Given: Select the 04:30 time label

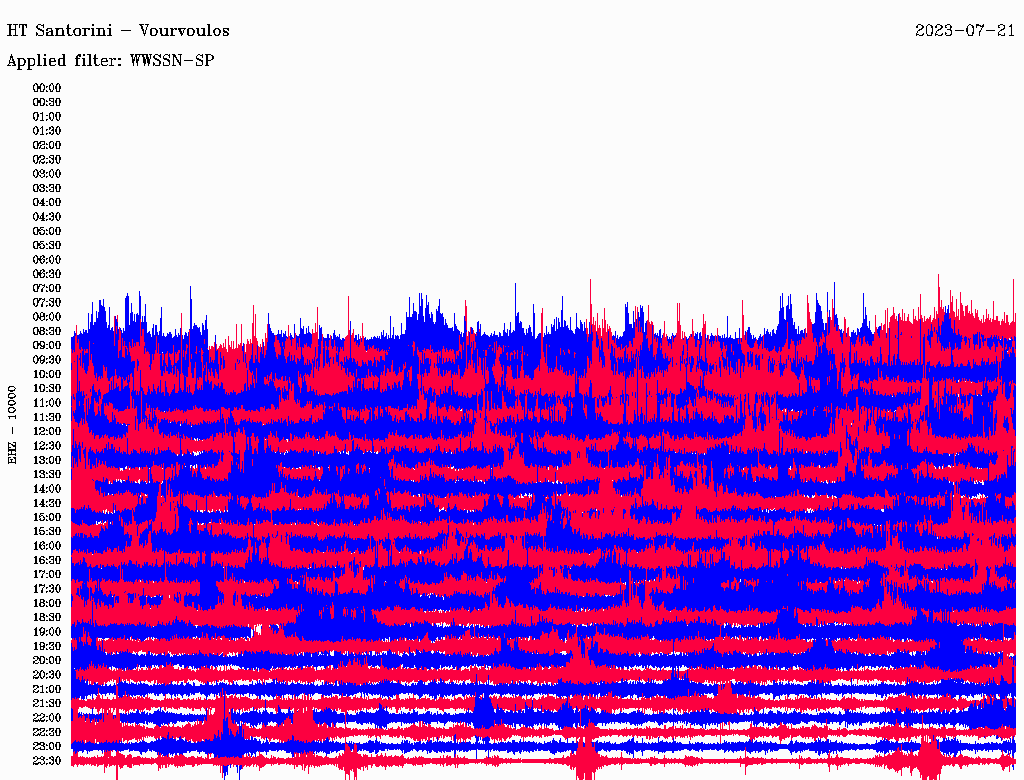Looking at the screenshot, I should point(47,217).
